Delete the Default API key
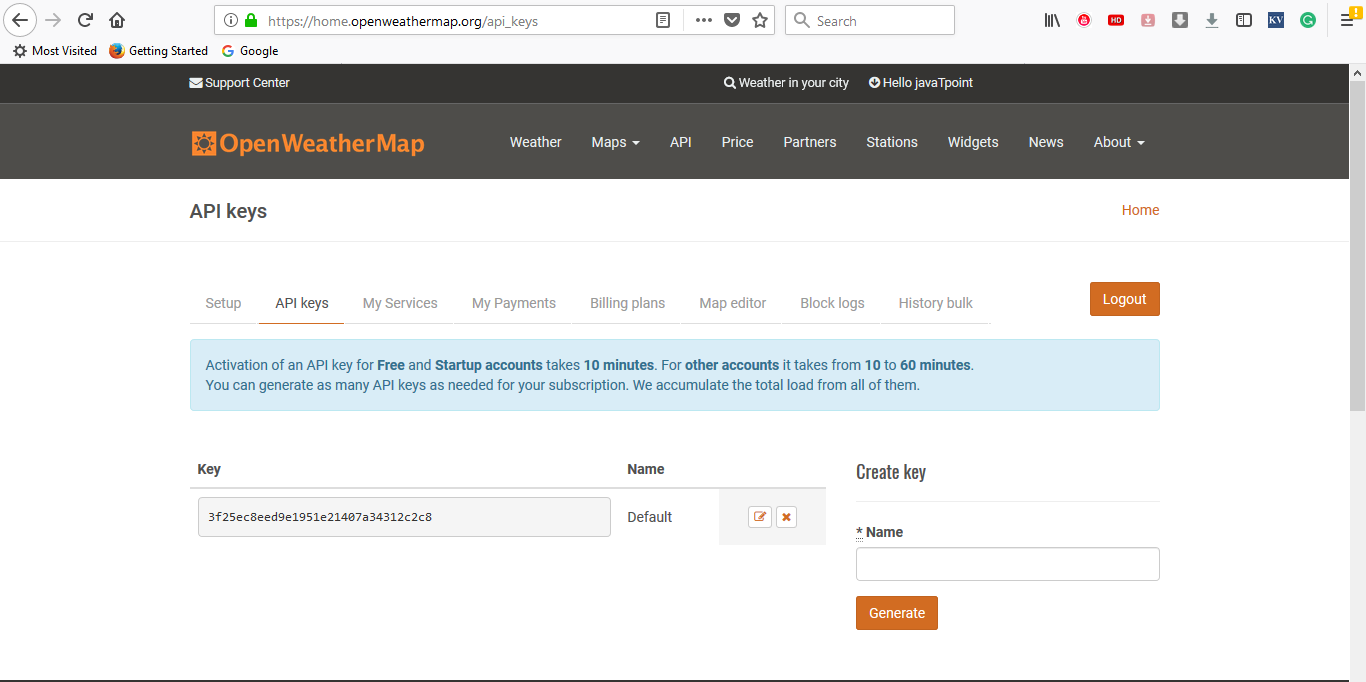This screenshot has height=682, width=1366. [x=786, y=517]
